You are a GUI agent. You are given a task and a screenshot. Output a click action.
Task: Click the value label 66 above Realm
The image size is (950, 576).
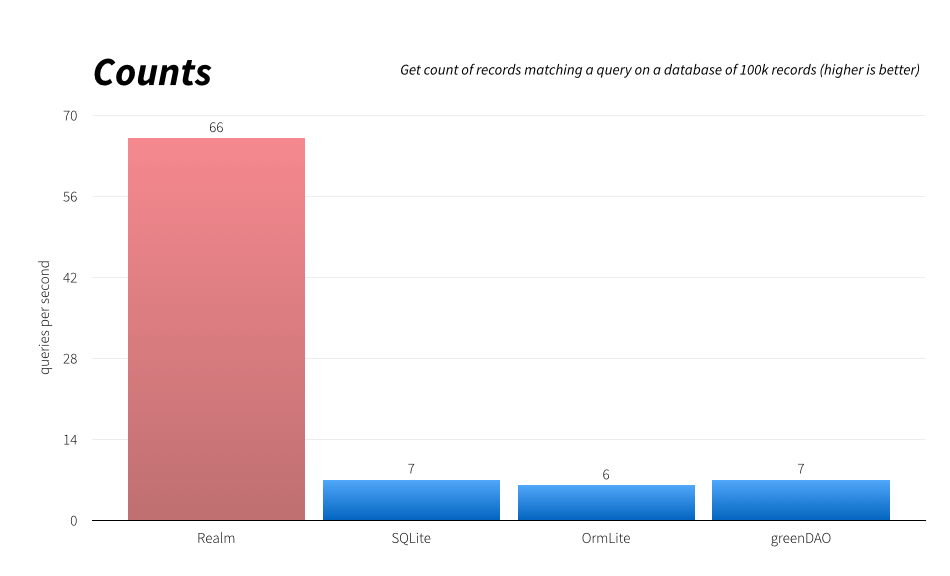click(216, 127)
